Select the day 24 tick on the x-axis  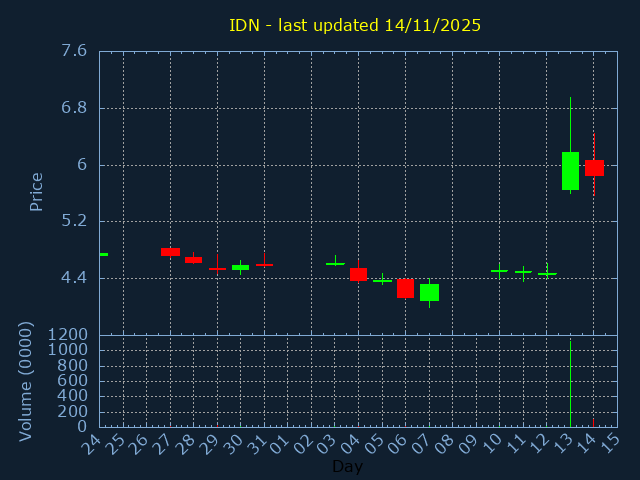tap(96, 441)
